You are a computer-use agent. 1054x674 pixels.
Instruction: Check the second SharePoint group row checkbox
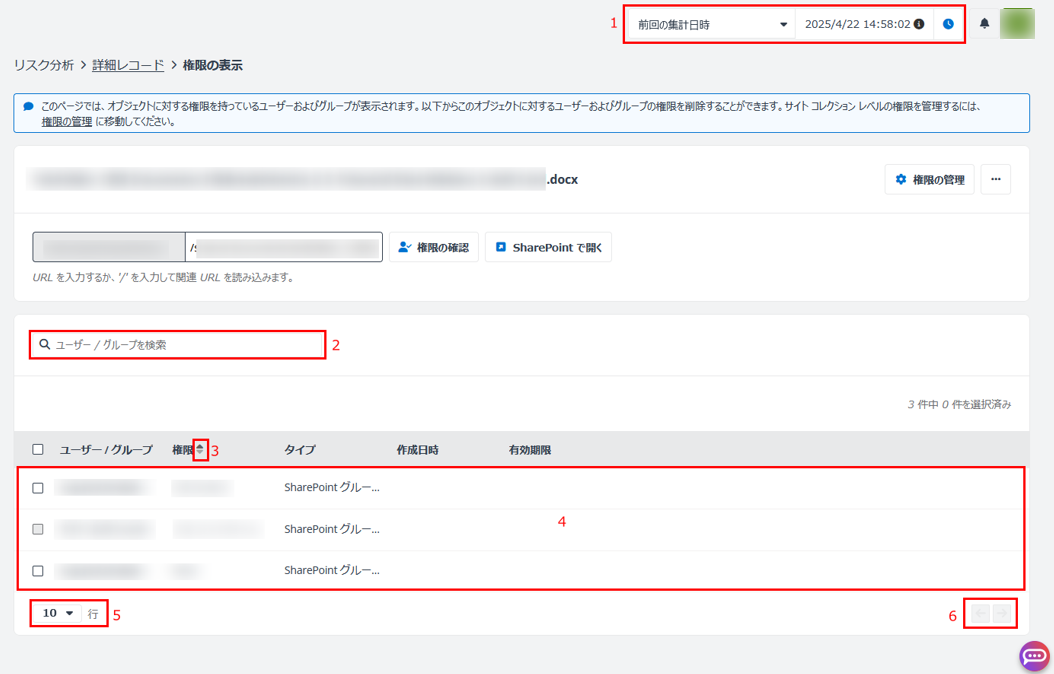(38, 530)
